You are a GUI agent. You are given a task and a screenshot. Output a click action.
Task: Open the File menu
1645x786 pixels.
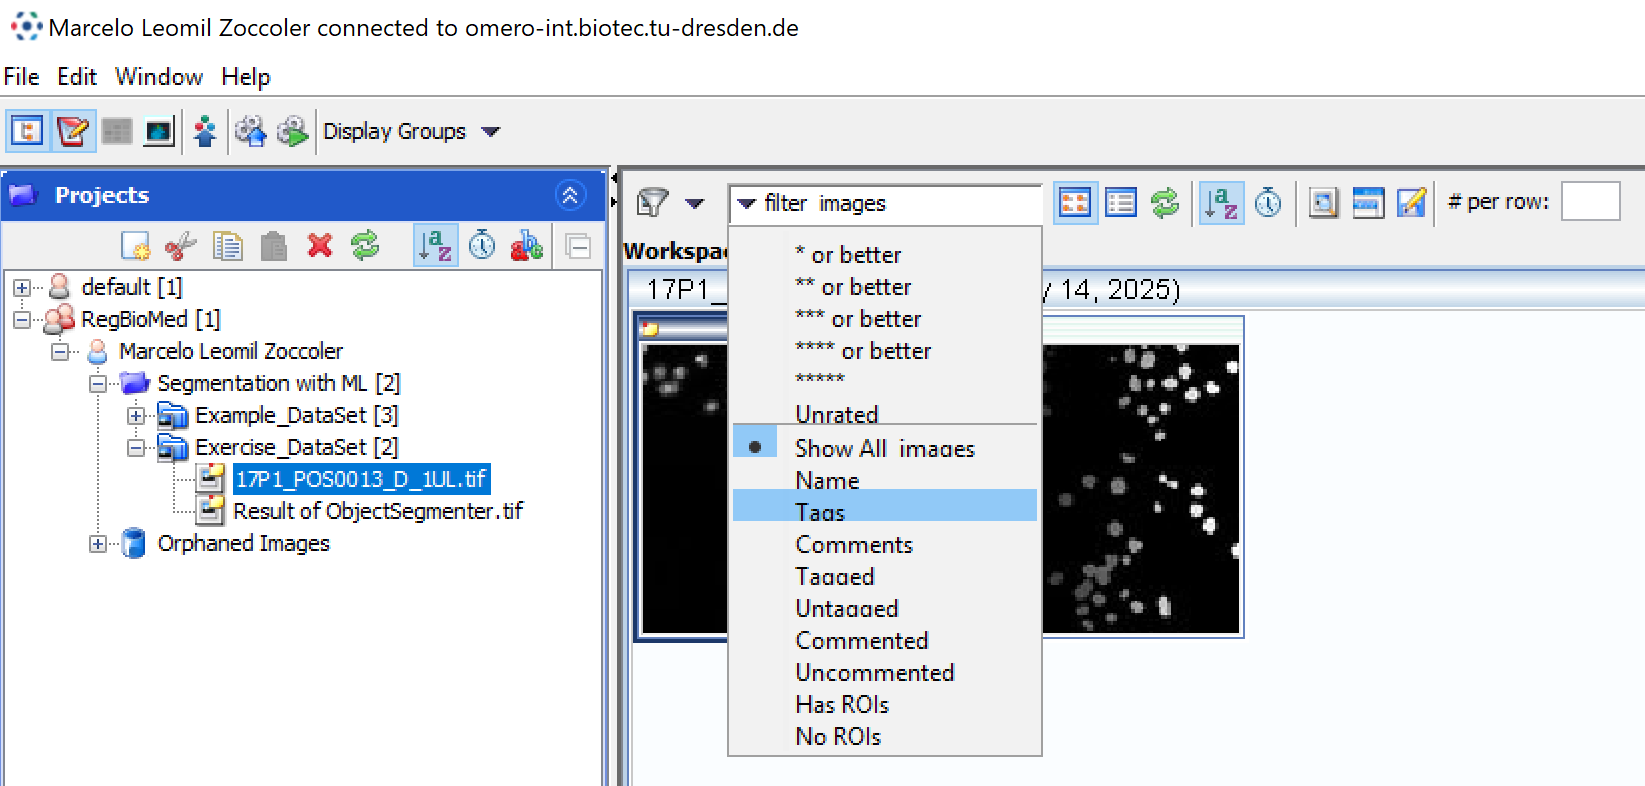coord(22,77)
